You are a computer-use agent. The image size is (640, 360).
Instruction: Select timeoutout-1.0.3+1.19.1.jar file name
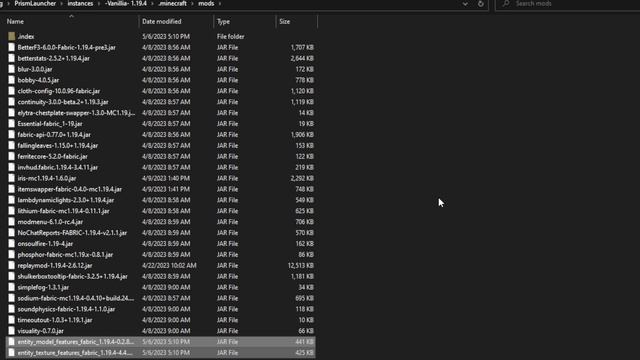coord(55,320)
